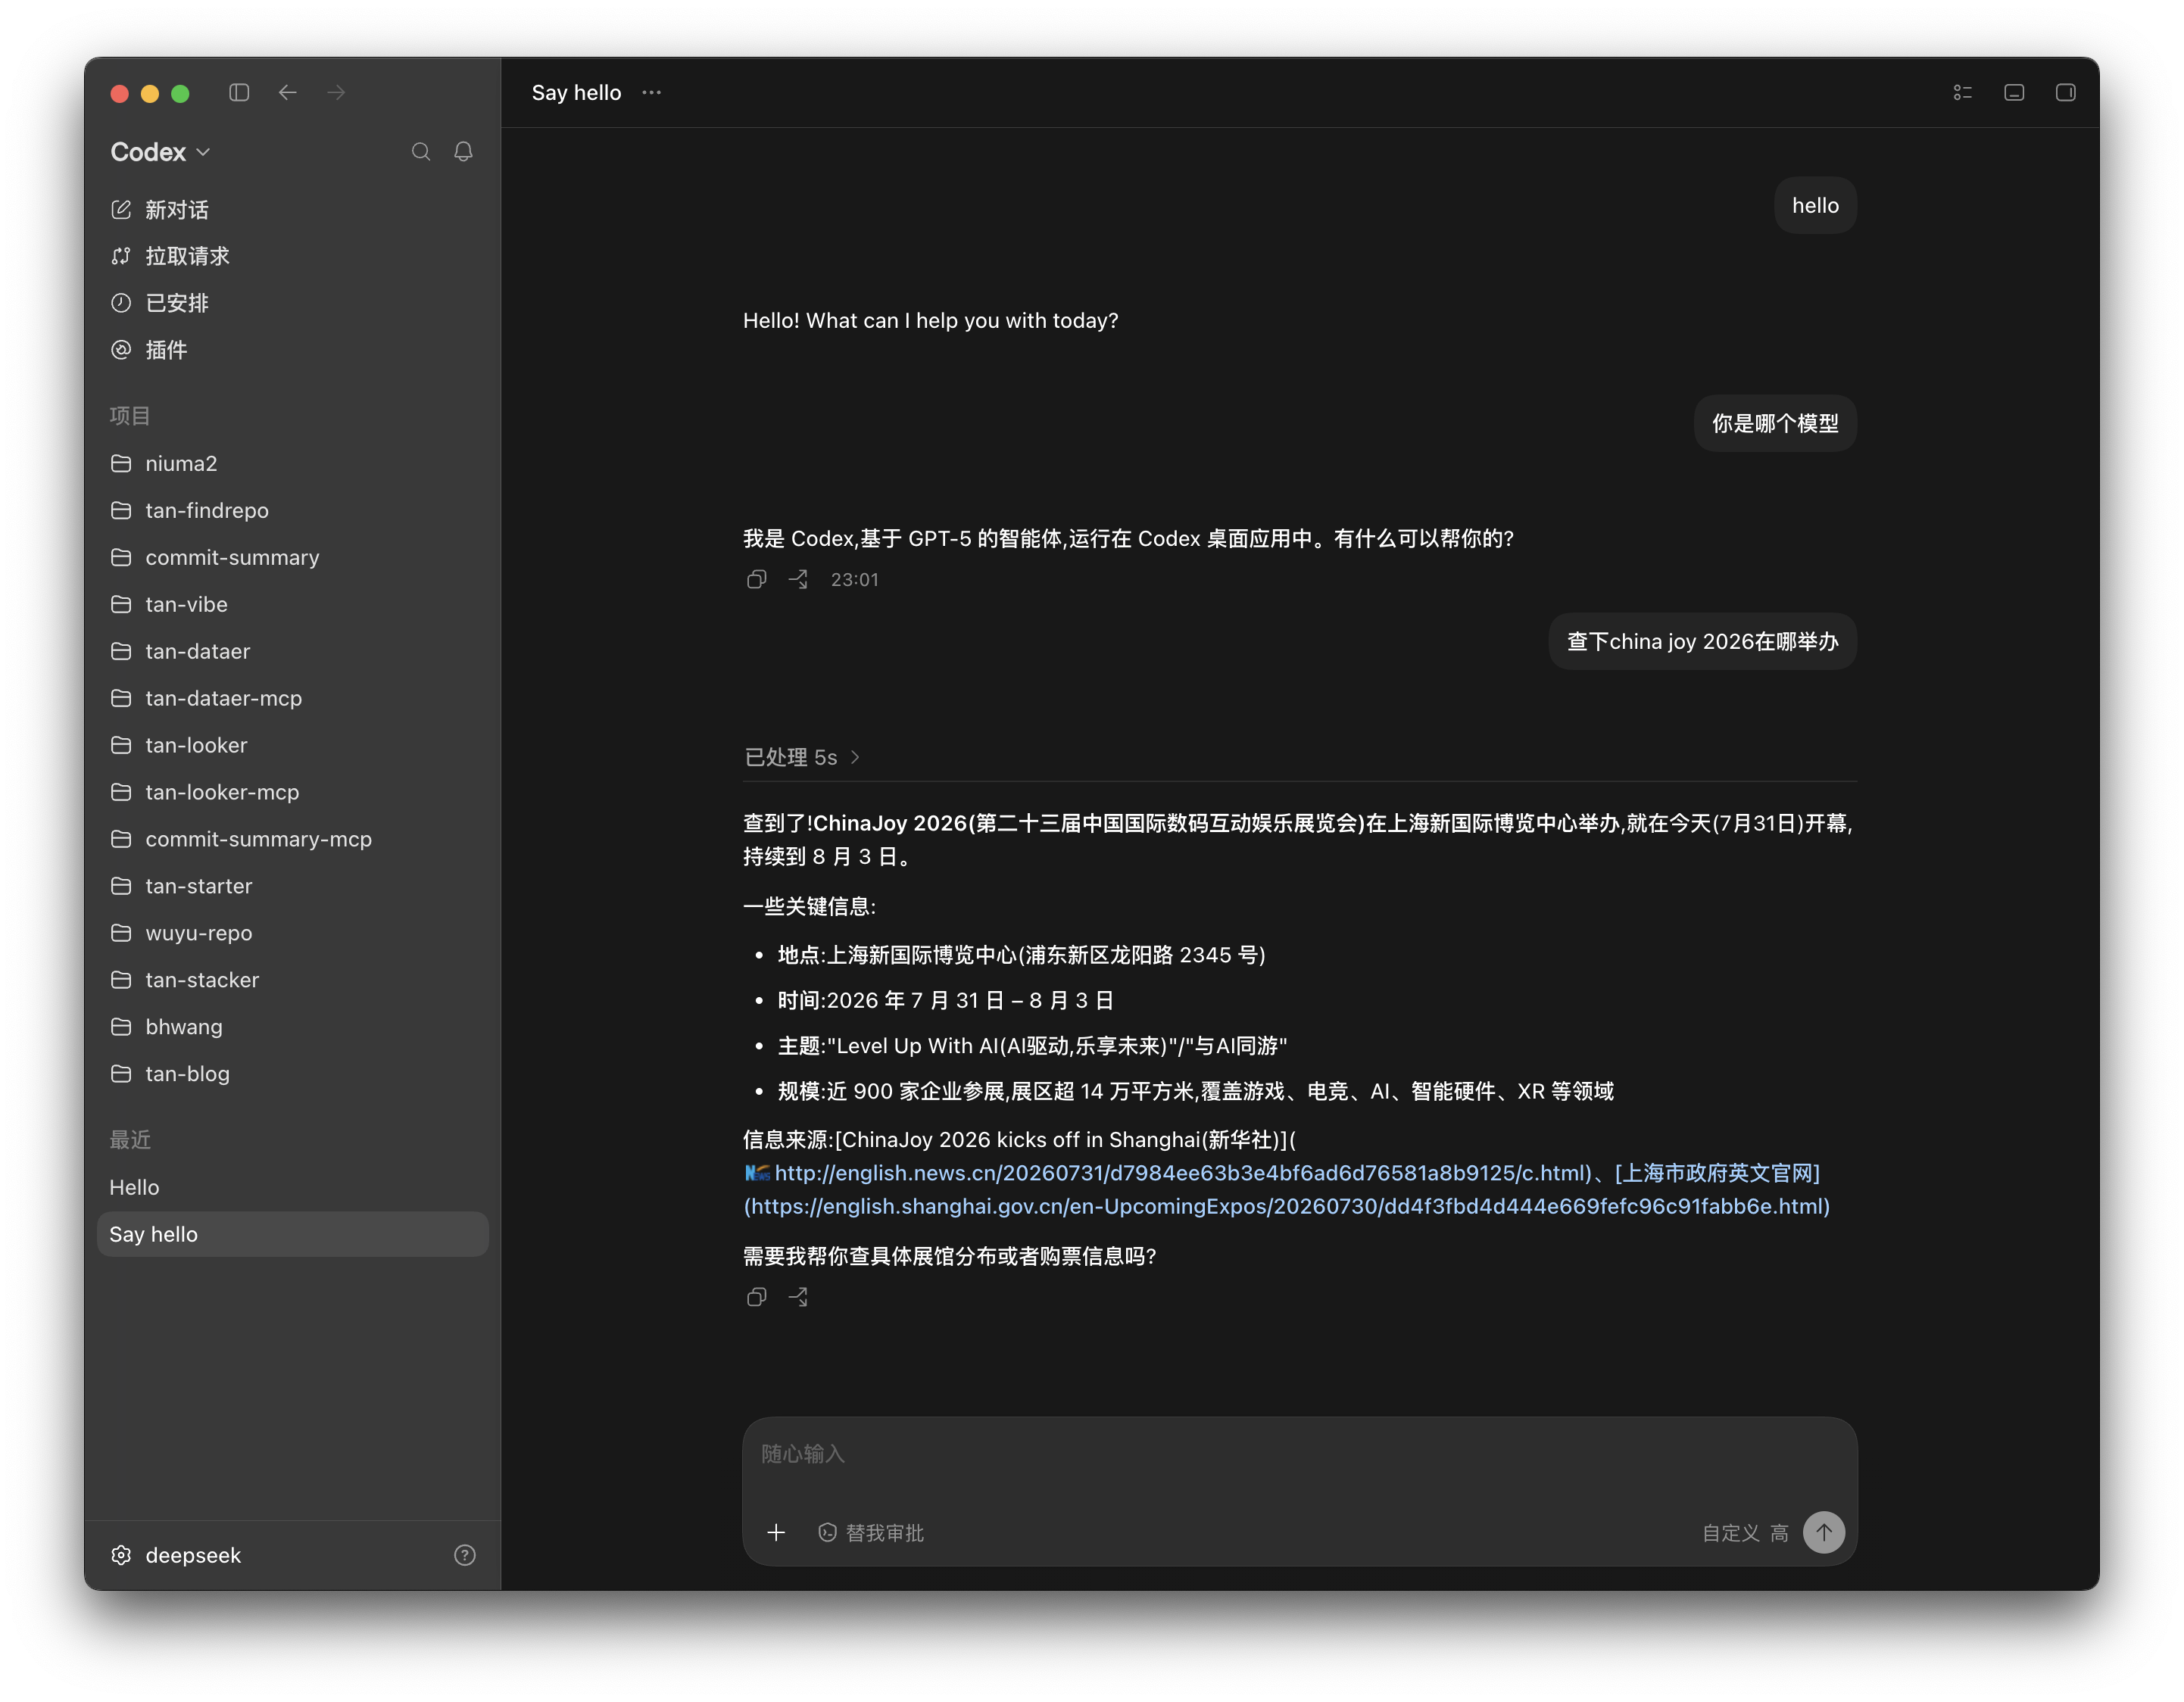2184x1702 pixels.
Task: Open the help question mark icon
Action: coord(465,1555)
